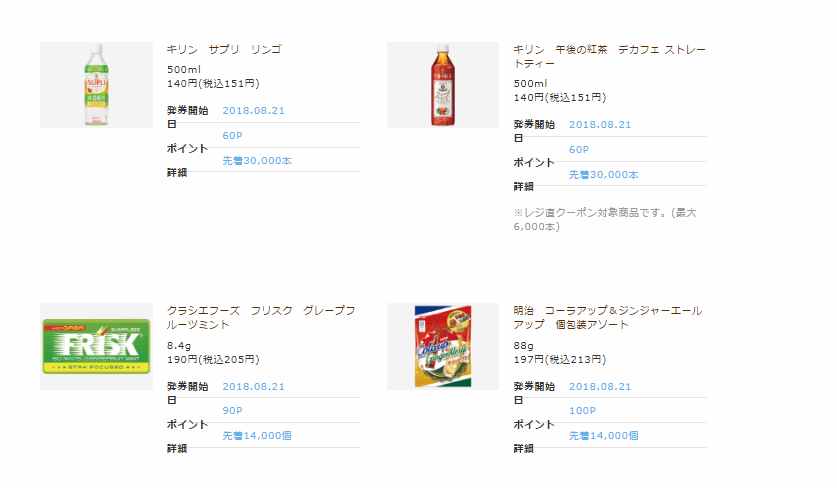The image size is (837, 488).
Task: Click the 60P points for サプリ リンゴ
Action: pyautogui.click(x=232, y=135)
